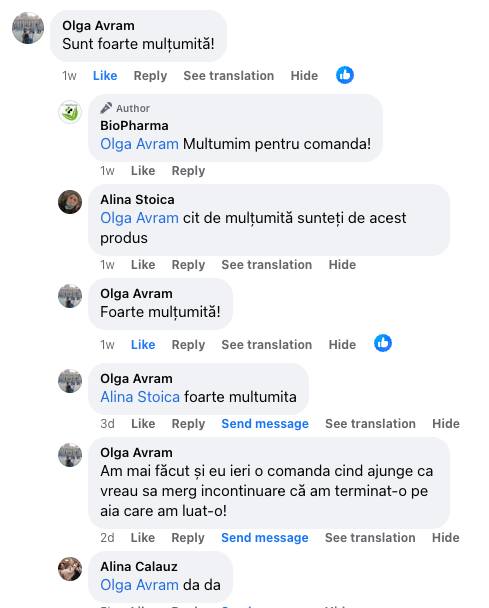Open Alina Calauz's profile picture
The image size is (489, 608).
click(70, 569)
